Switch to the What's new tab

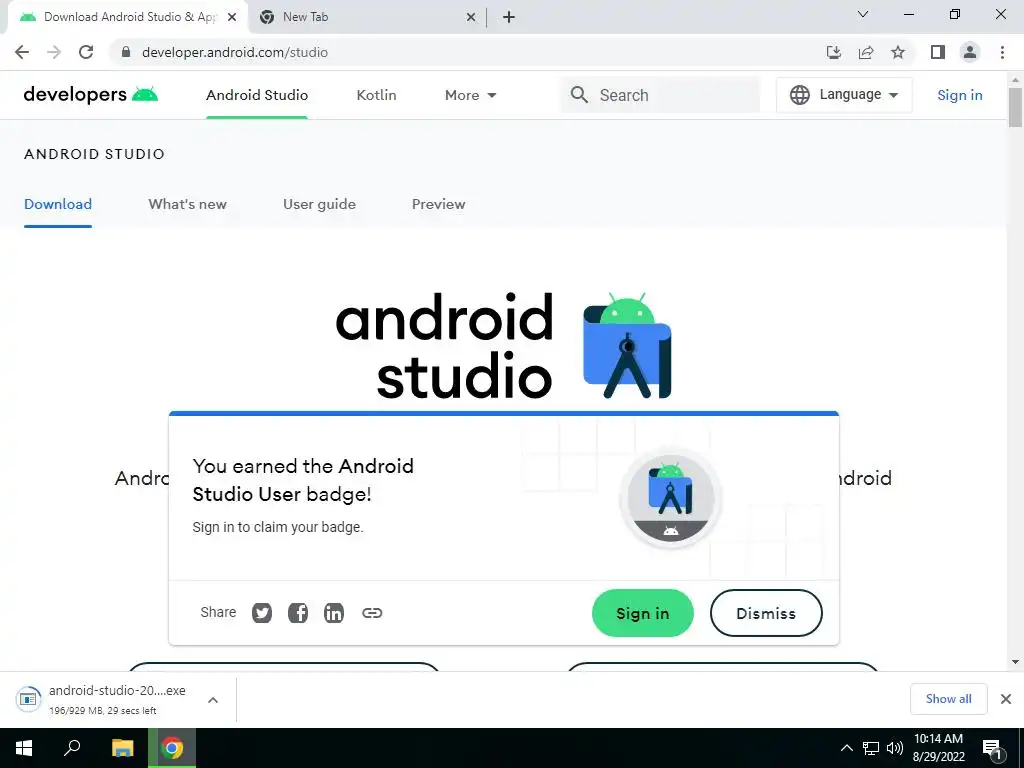pyautogui.click(x=187, y=204)
